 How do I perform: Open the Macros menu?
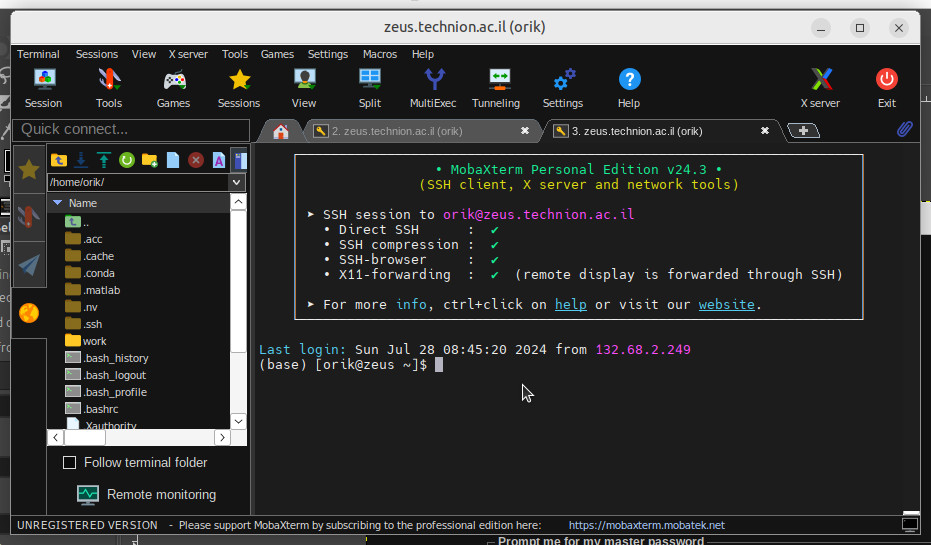click(x=380, y=54)
